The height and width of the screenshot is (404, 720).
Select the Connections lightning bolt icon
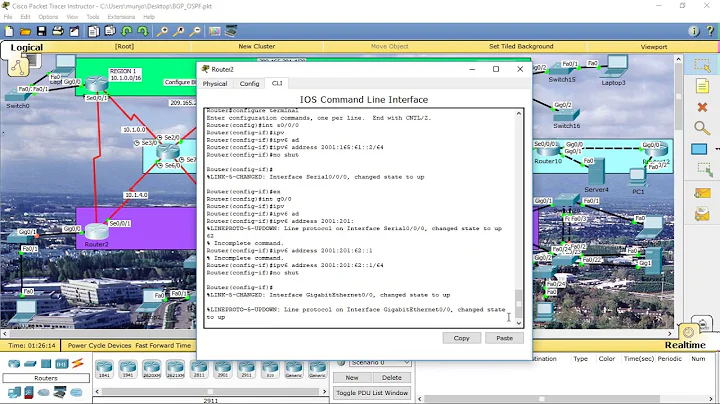point(78,363)
